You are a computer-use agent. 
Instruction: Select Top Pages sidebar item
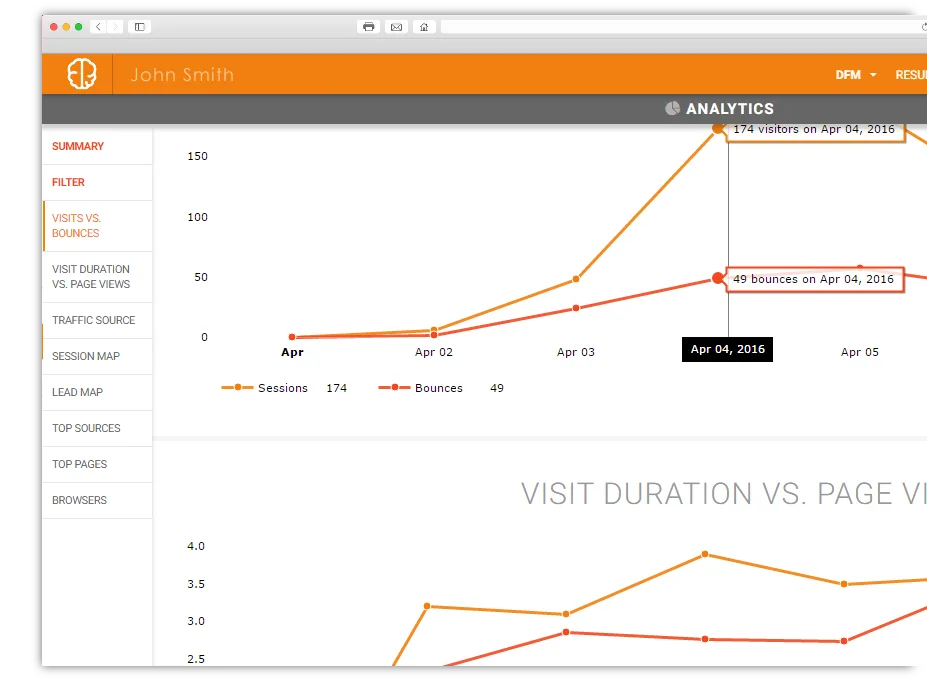(98, 465)
